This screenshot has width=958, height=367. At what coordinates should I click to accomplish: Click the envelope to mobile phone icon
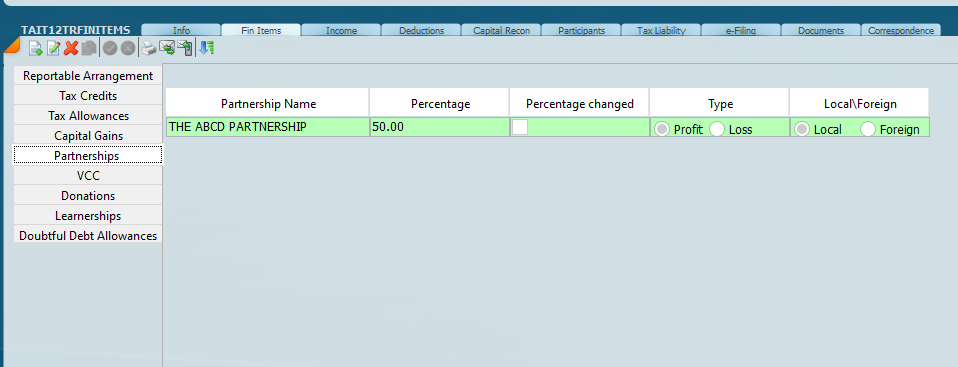[x=185, y=48]
